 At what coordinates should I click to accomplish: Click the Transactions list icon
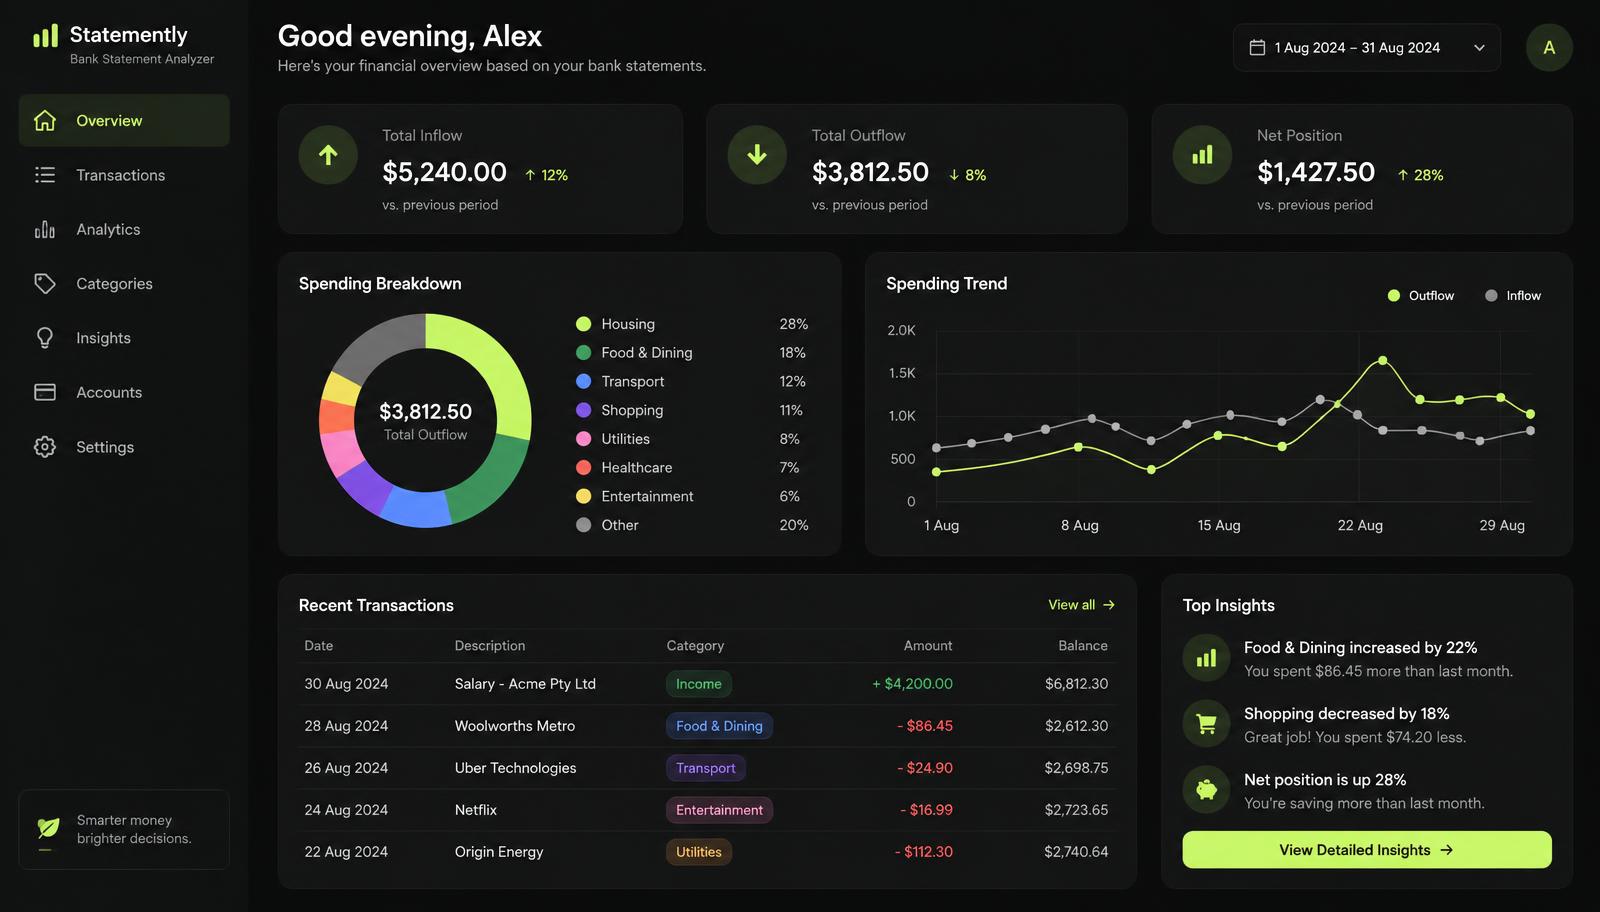45,175
